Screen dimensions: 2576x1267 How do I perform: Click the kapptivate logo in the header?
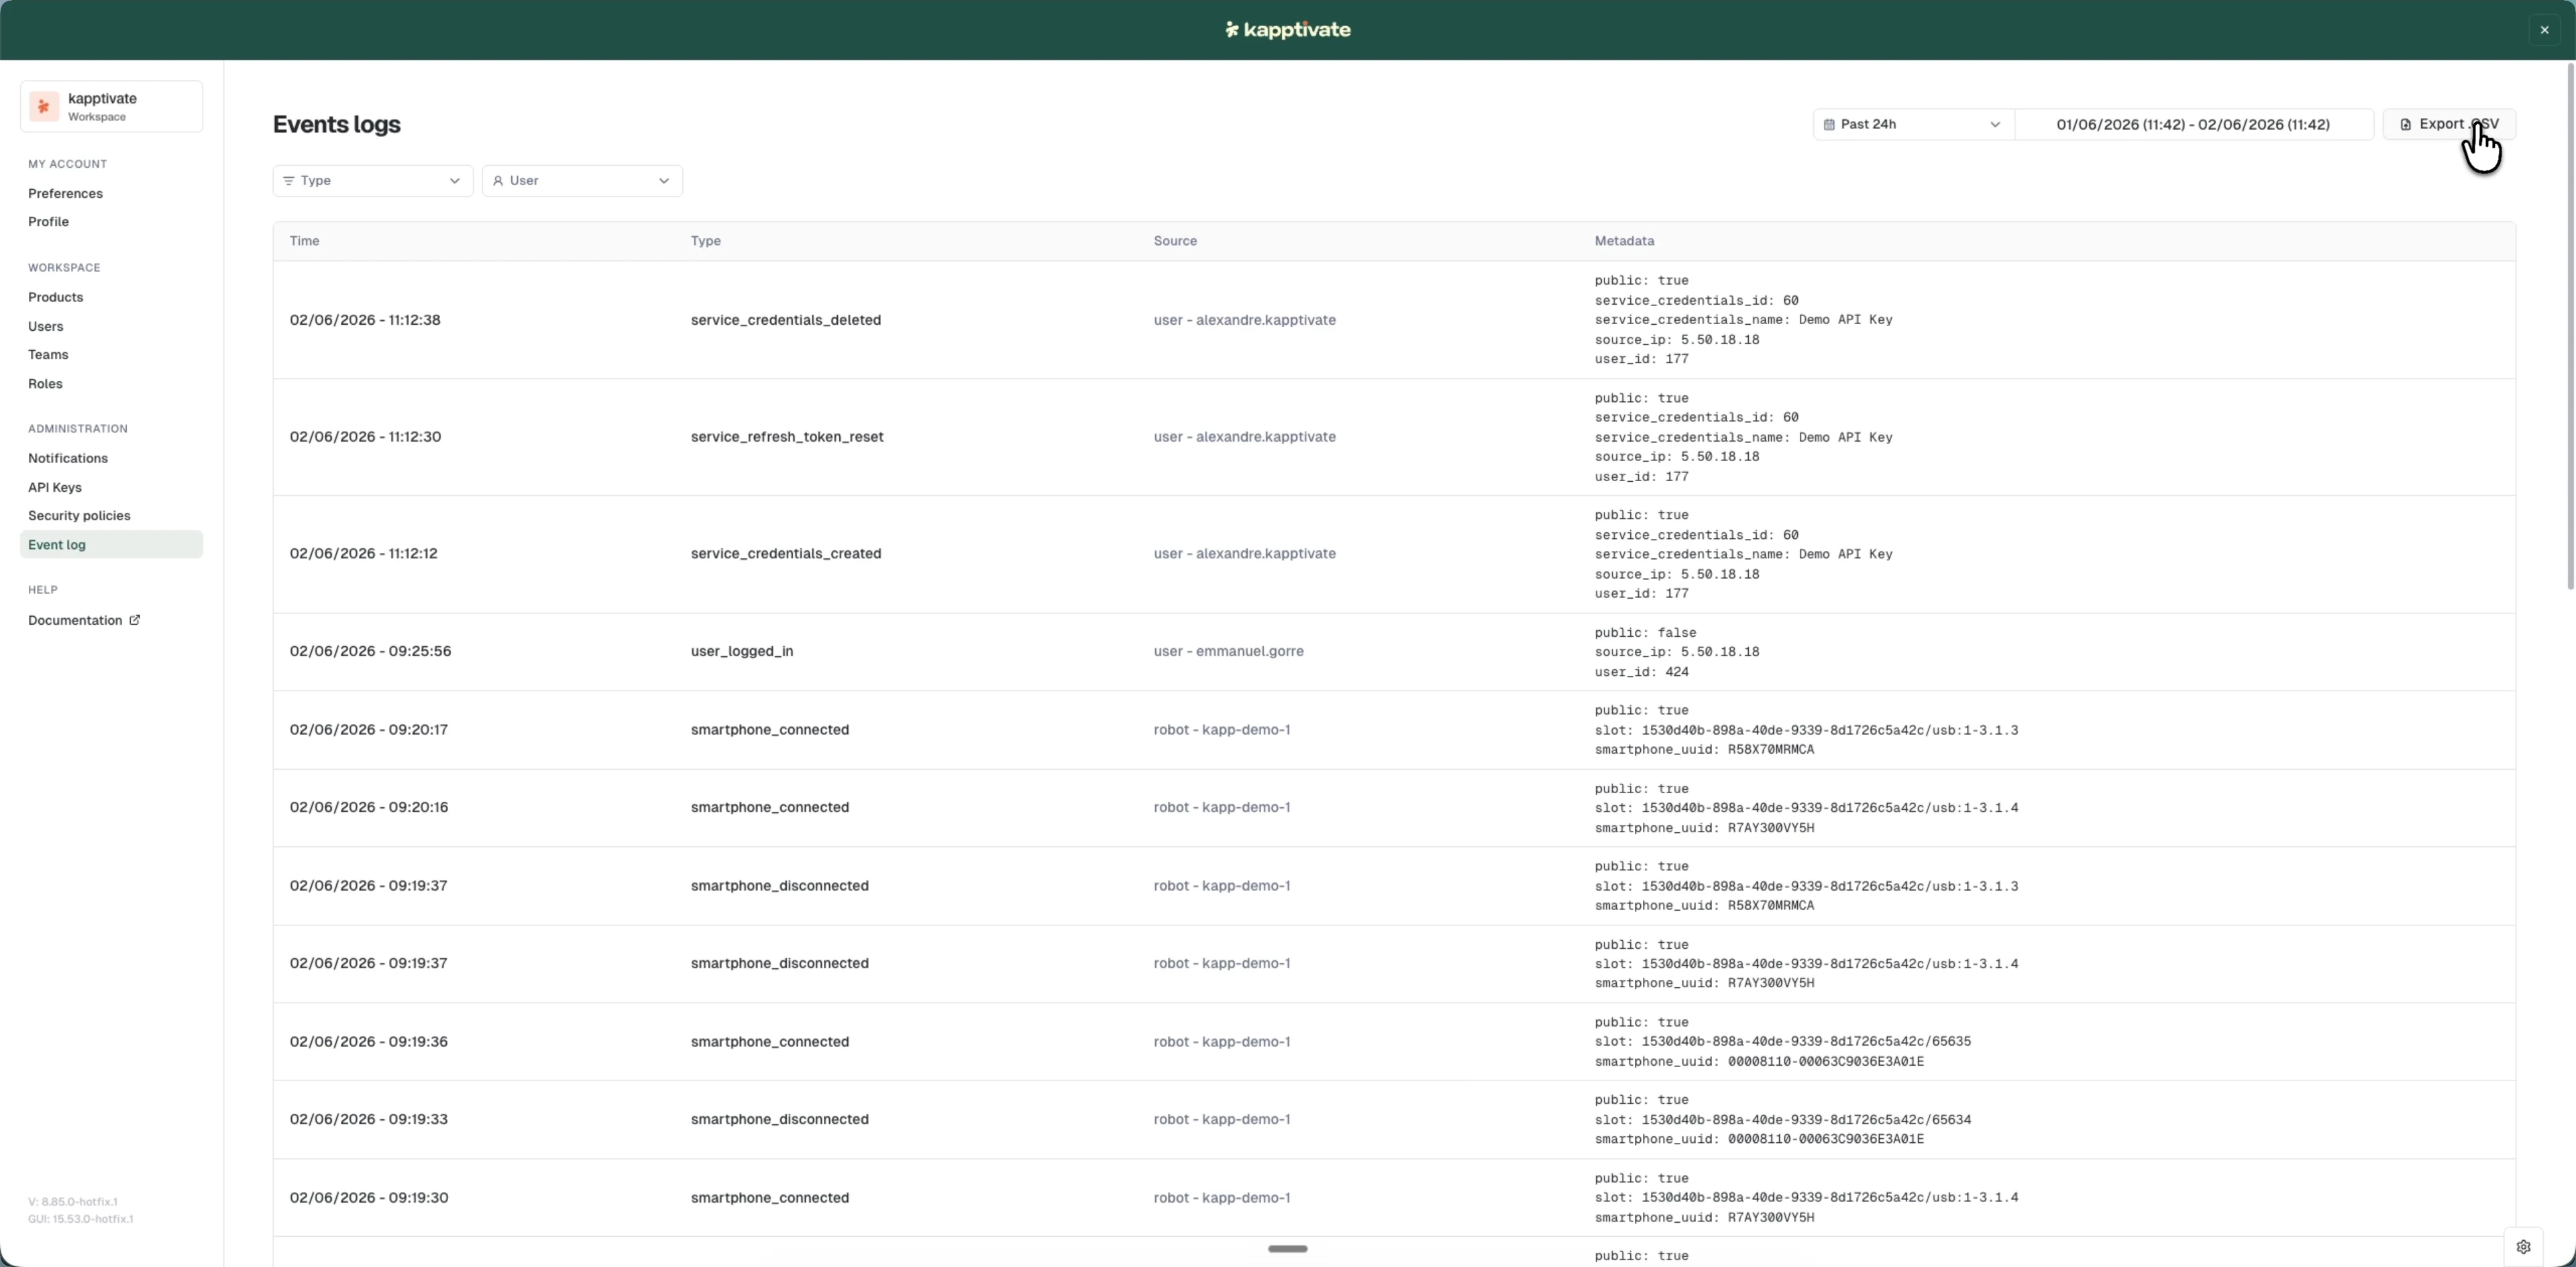pyautogui.click(x=1288, y=30)
